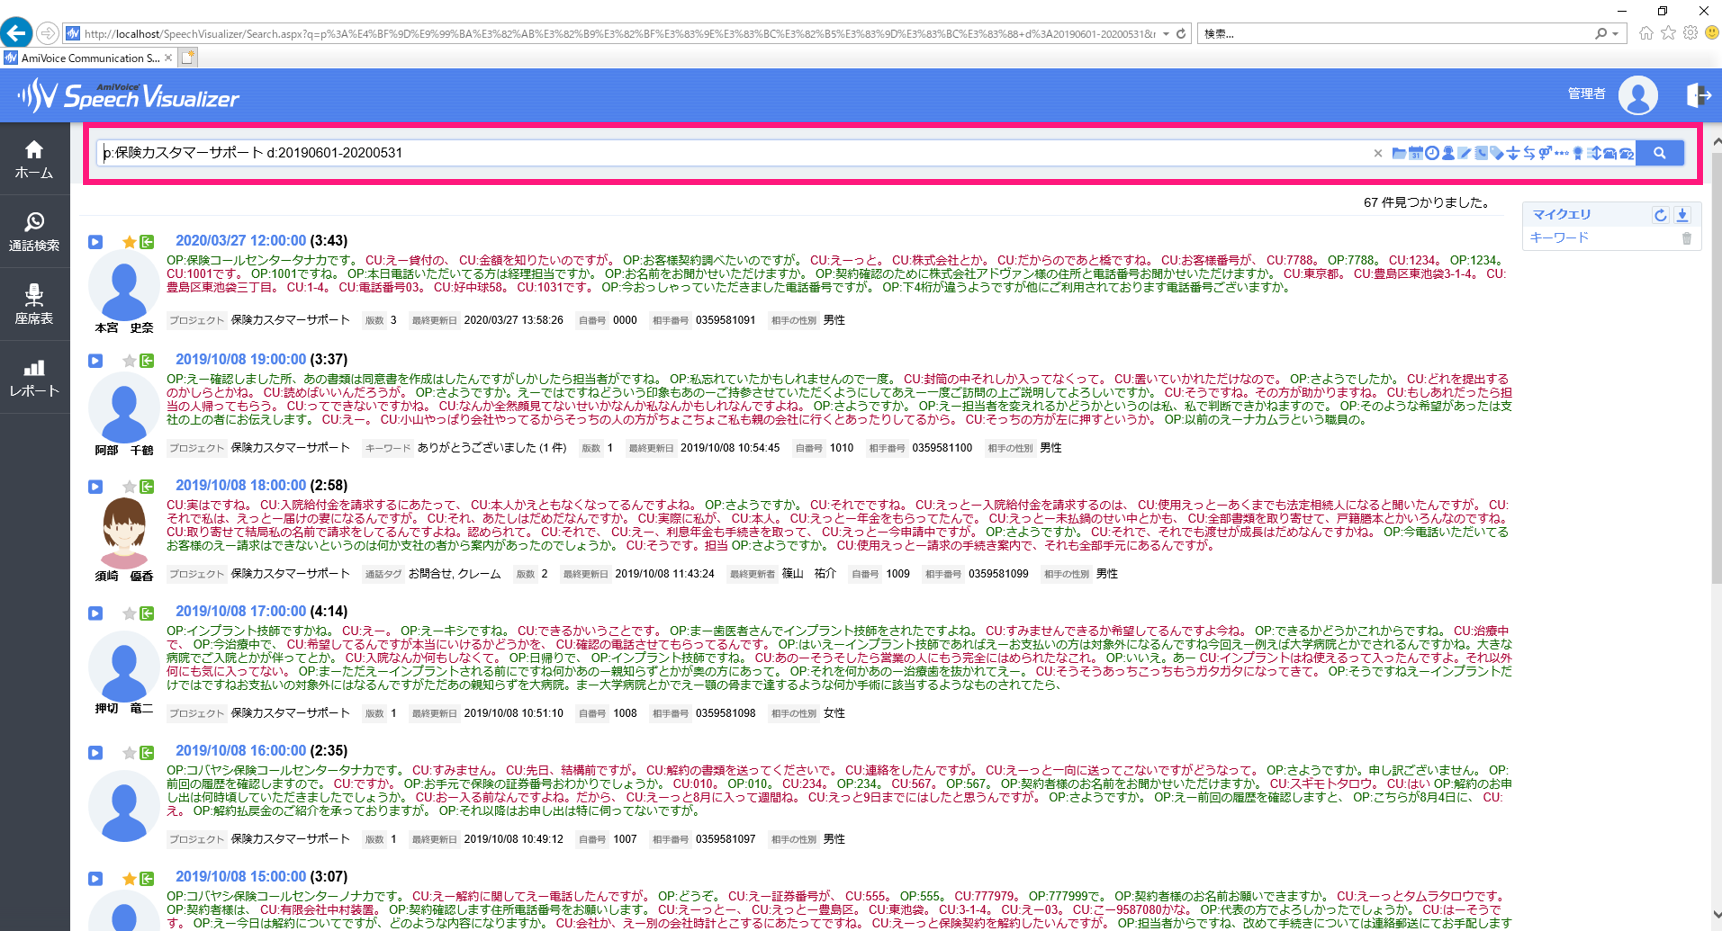Select the gender symbol filter icon
The image size is (1722, 931).
1545,153
